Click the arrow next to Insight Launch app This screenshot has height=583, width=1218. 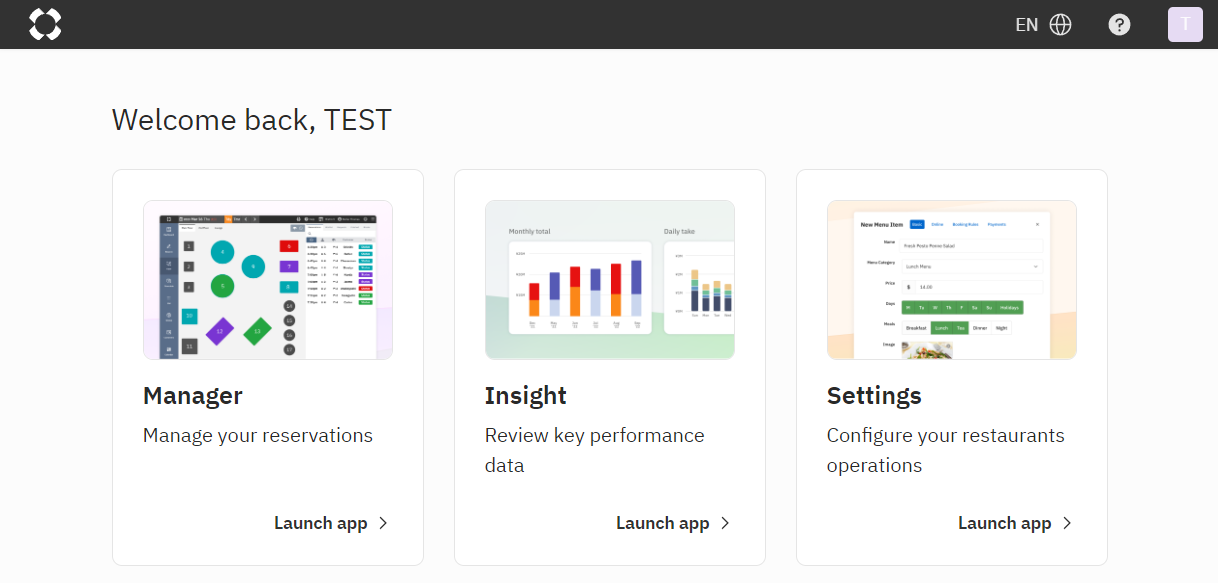click(x=725, y=523)
